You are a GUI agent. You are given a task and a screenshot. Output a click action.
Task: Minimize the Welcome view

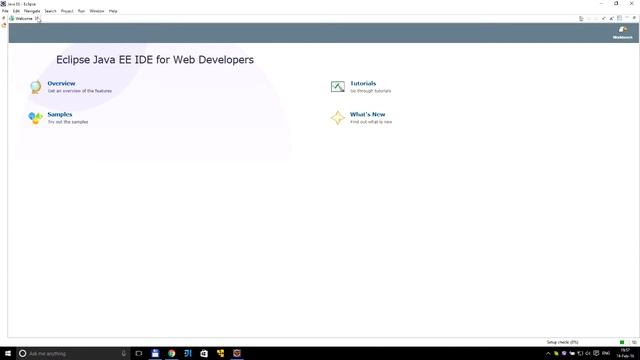tap(627, 18)
